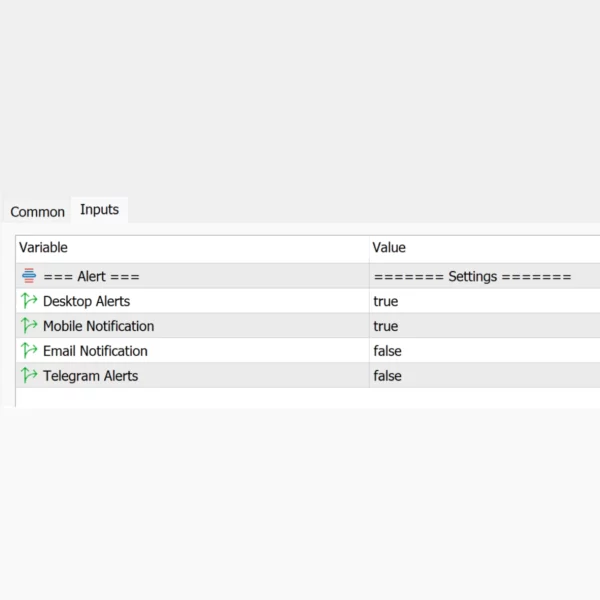Screen dimensions: 600x600
Task: Switch to the Common tab
Action: tap(37, 212)
